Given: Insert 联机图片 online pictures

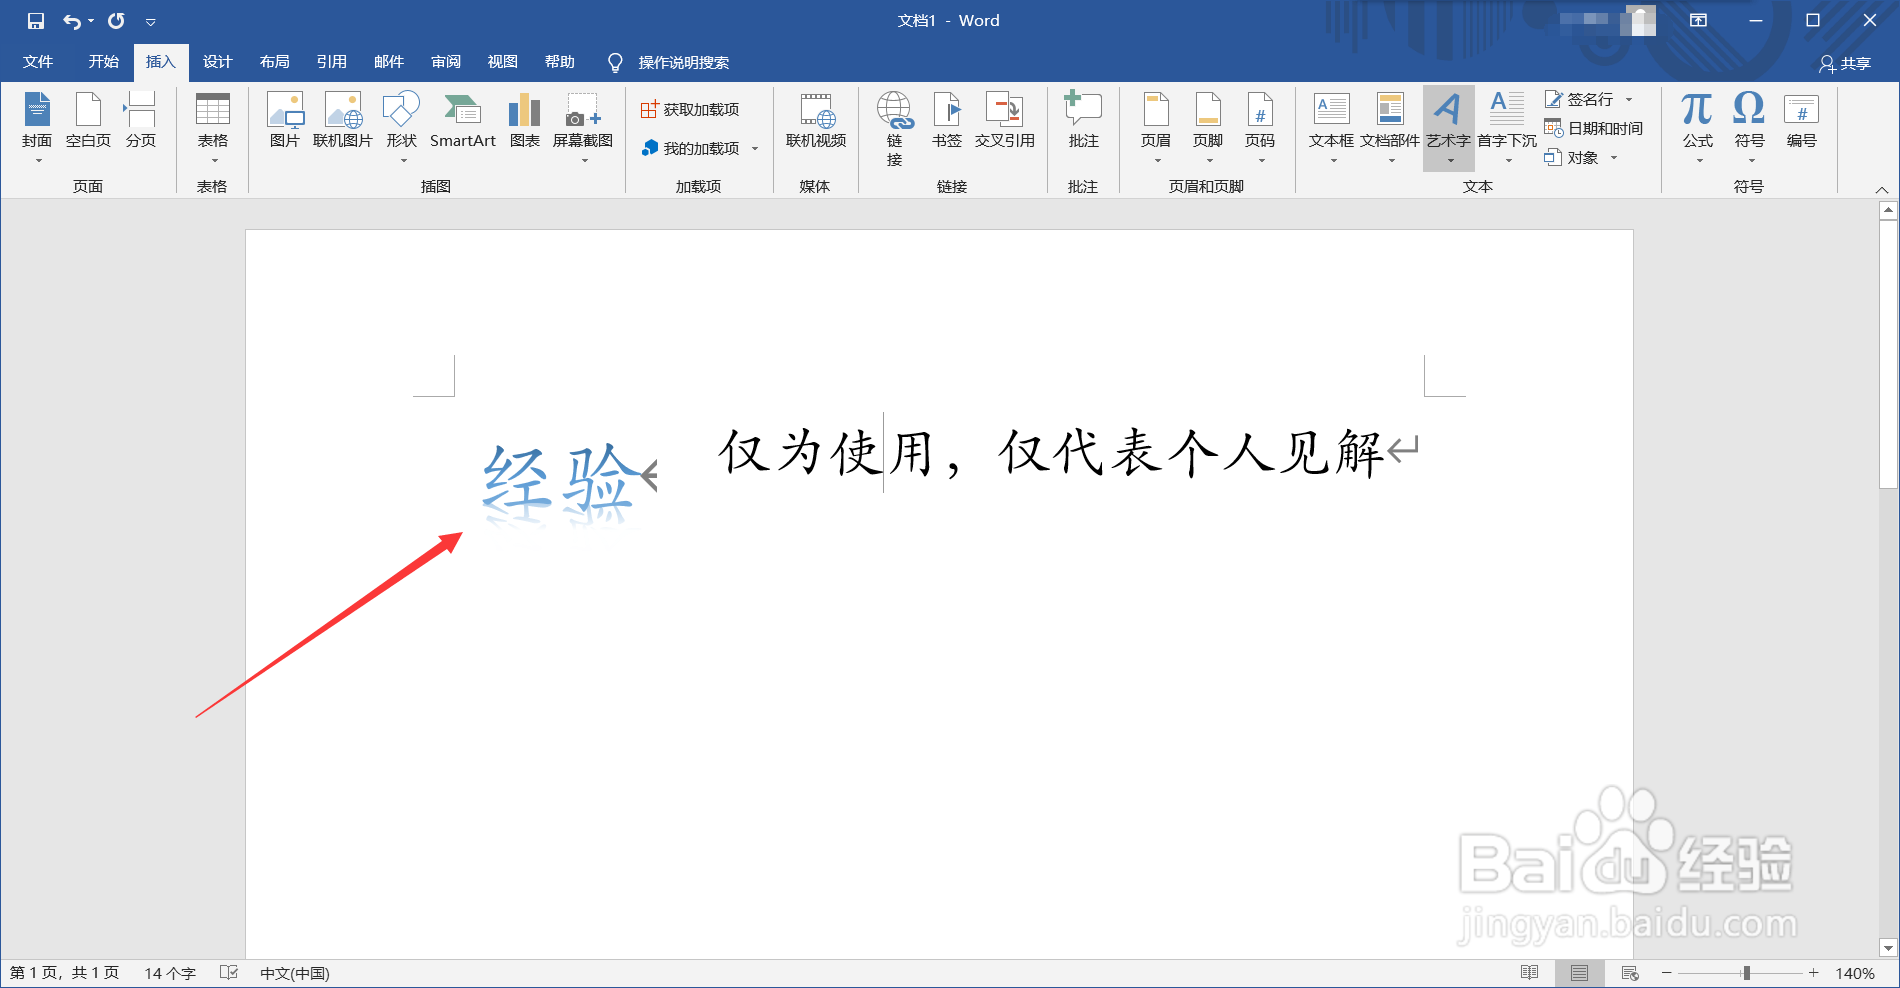Looking at the screenshot, I should (x=343, y=121).
